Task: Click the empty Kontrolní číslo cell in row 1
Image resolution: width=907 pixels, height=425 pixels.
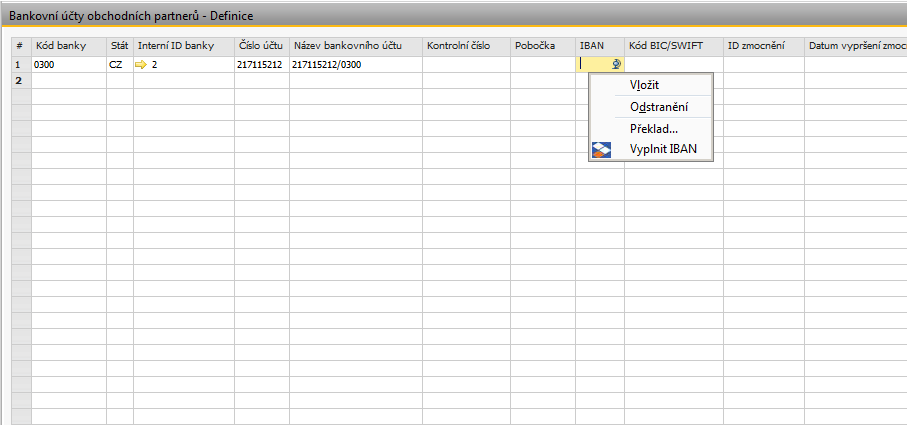Action: click(x=466, y=65)
